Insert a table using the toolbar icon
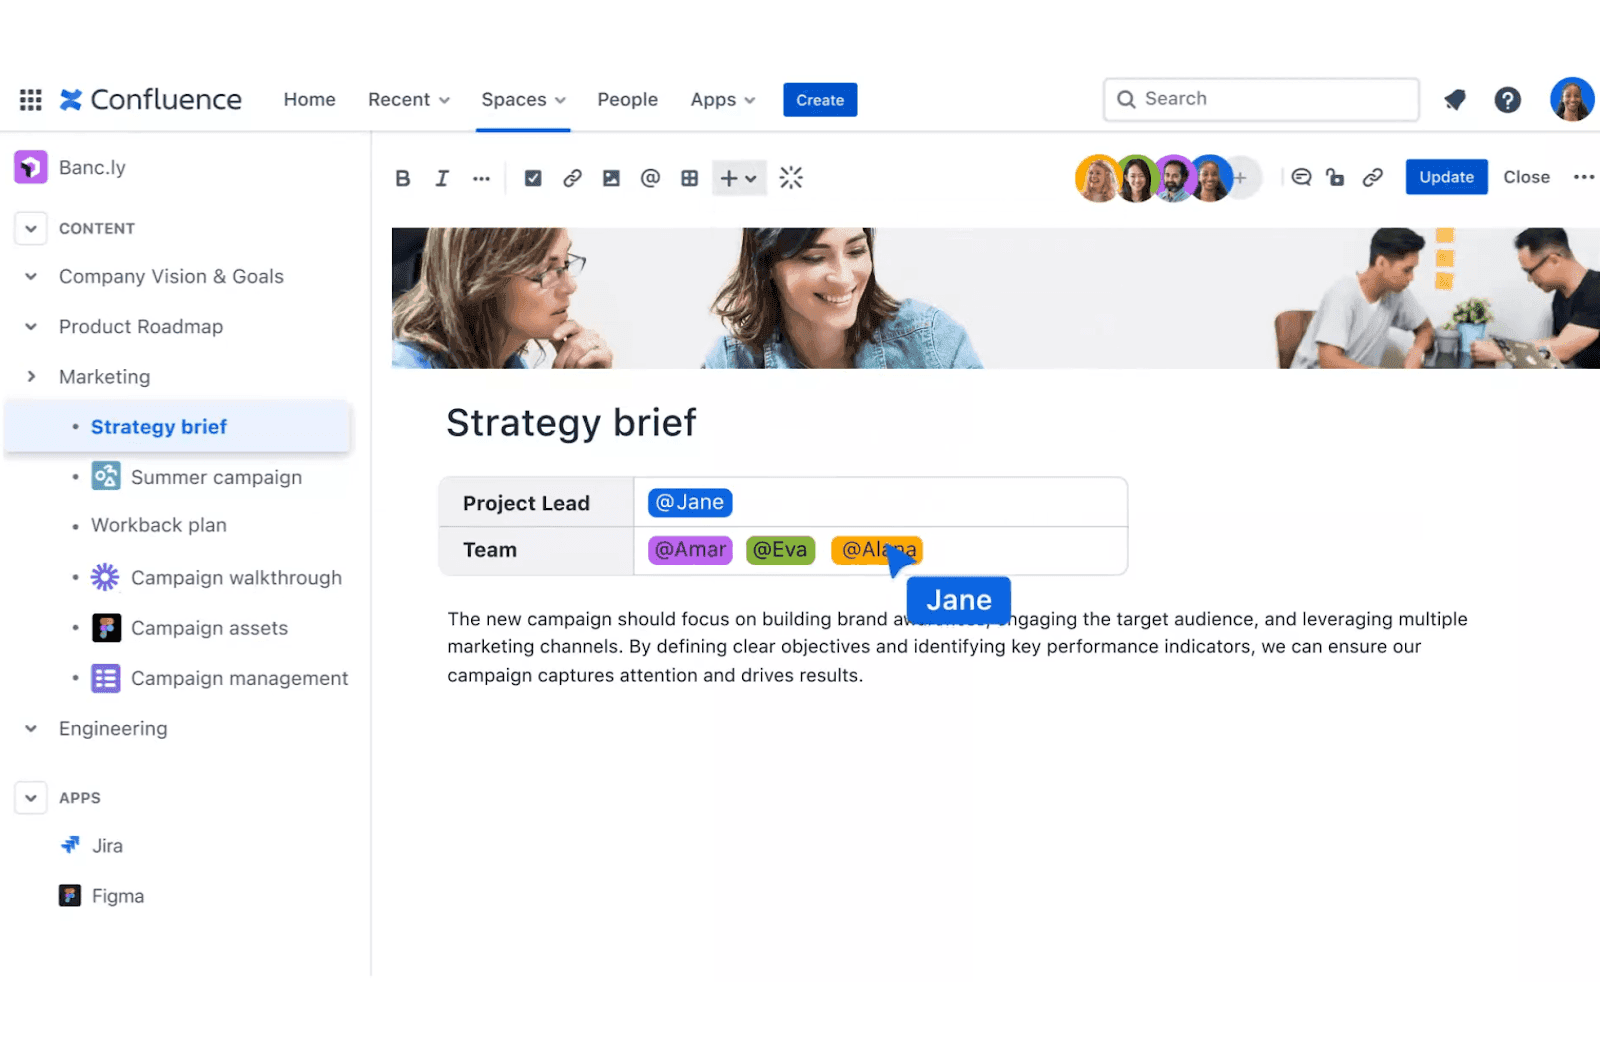 [689, 177]
